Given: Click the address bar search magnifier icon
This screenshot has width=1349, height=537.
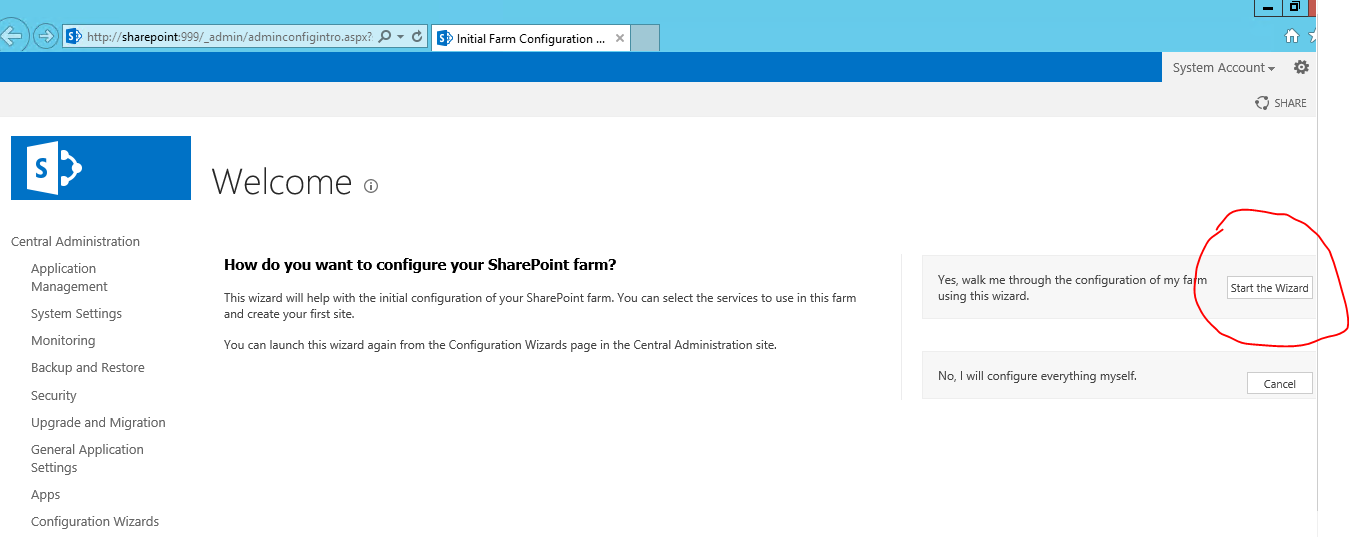Looking at the screenshot, I should point(384,37).
